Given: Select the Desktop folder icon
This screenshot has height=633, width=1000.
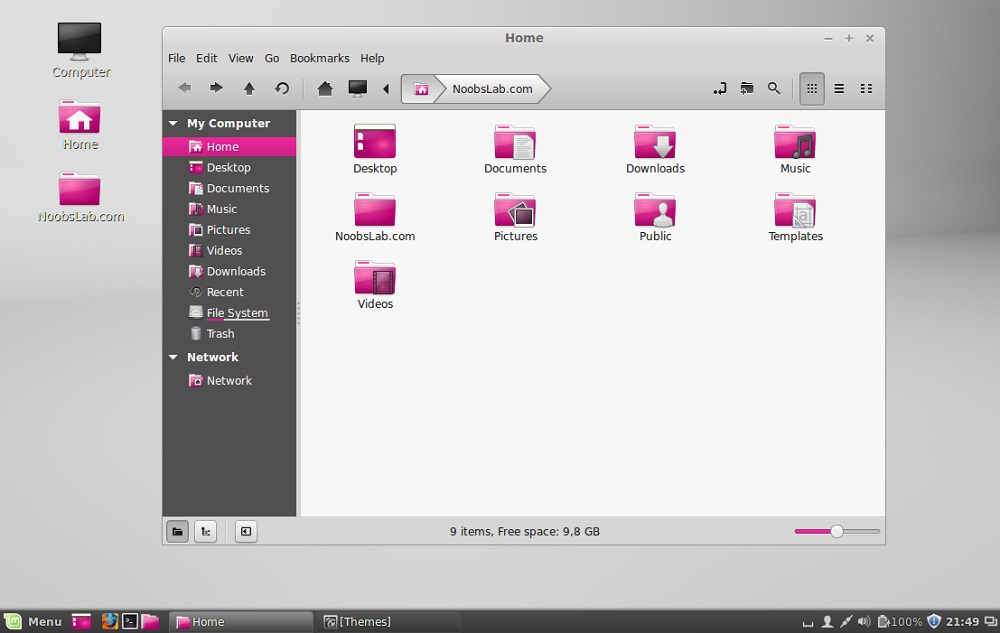Looking at the screenshot, I should [x=375, y=142].
